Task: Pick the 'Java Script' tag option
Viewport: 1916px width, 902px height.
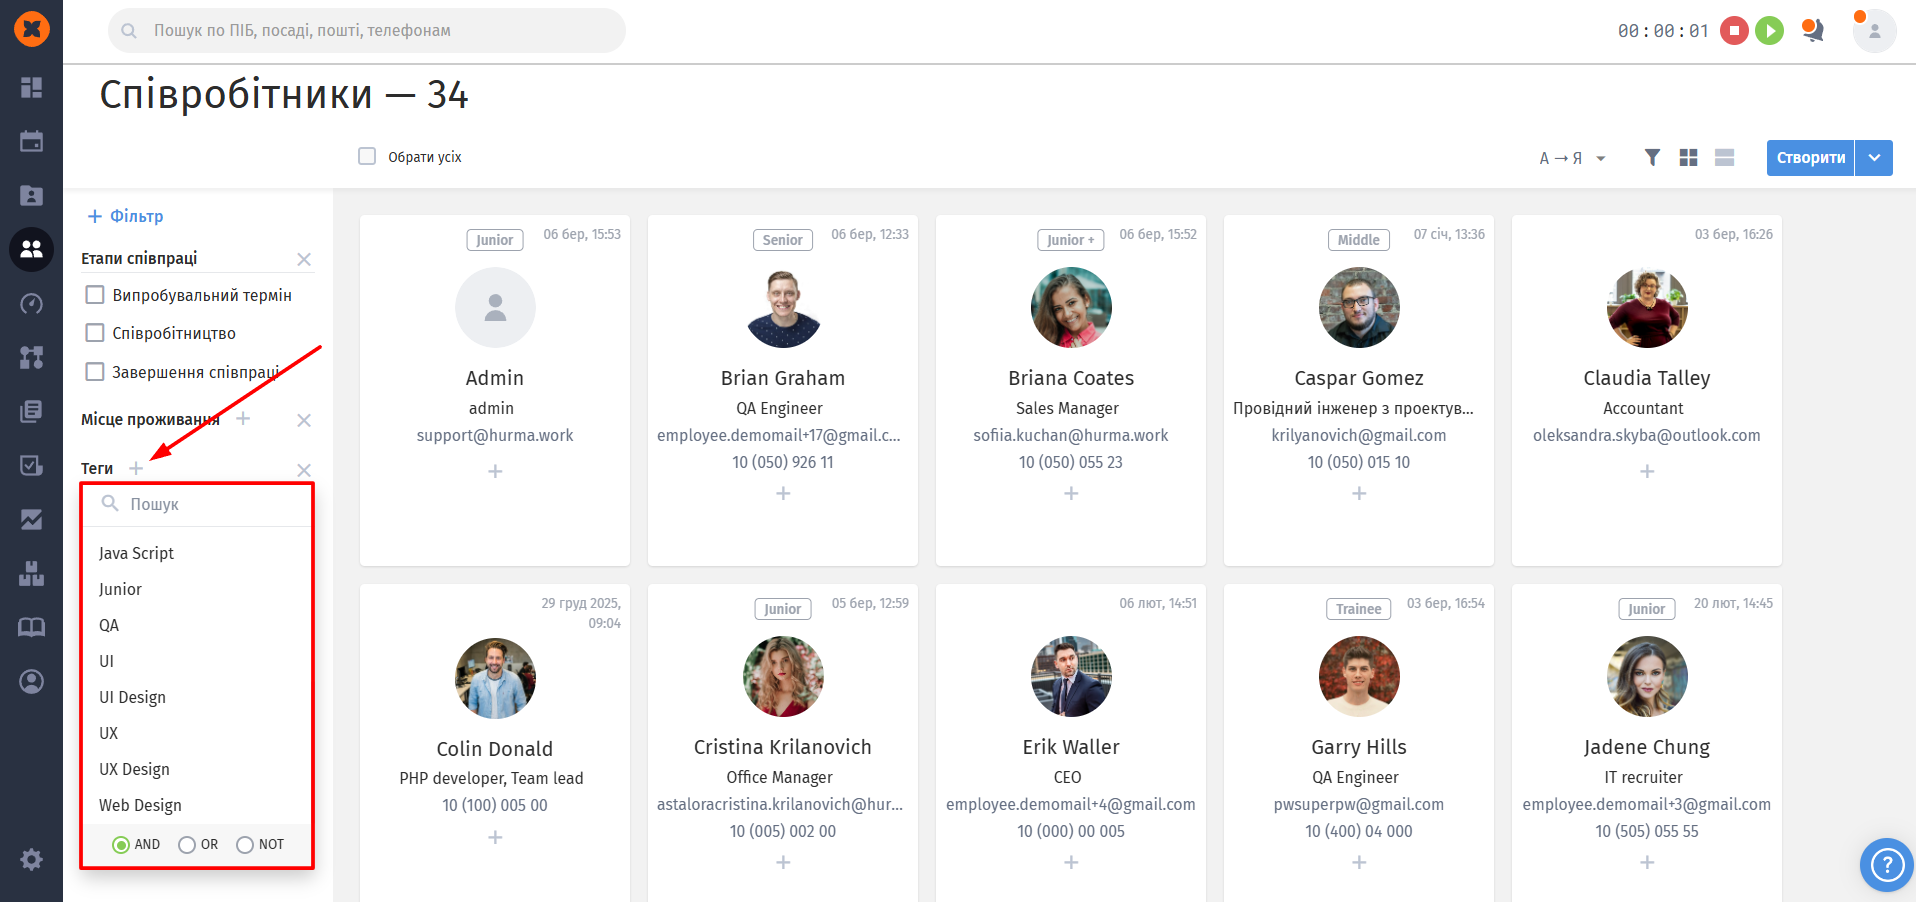Action: [x=136, y=553]
